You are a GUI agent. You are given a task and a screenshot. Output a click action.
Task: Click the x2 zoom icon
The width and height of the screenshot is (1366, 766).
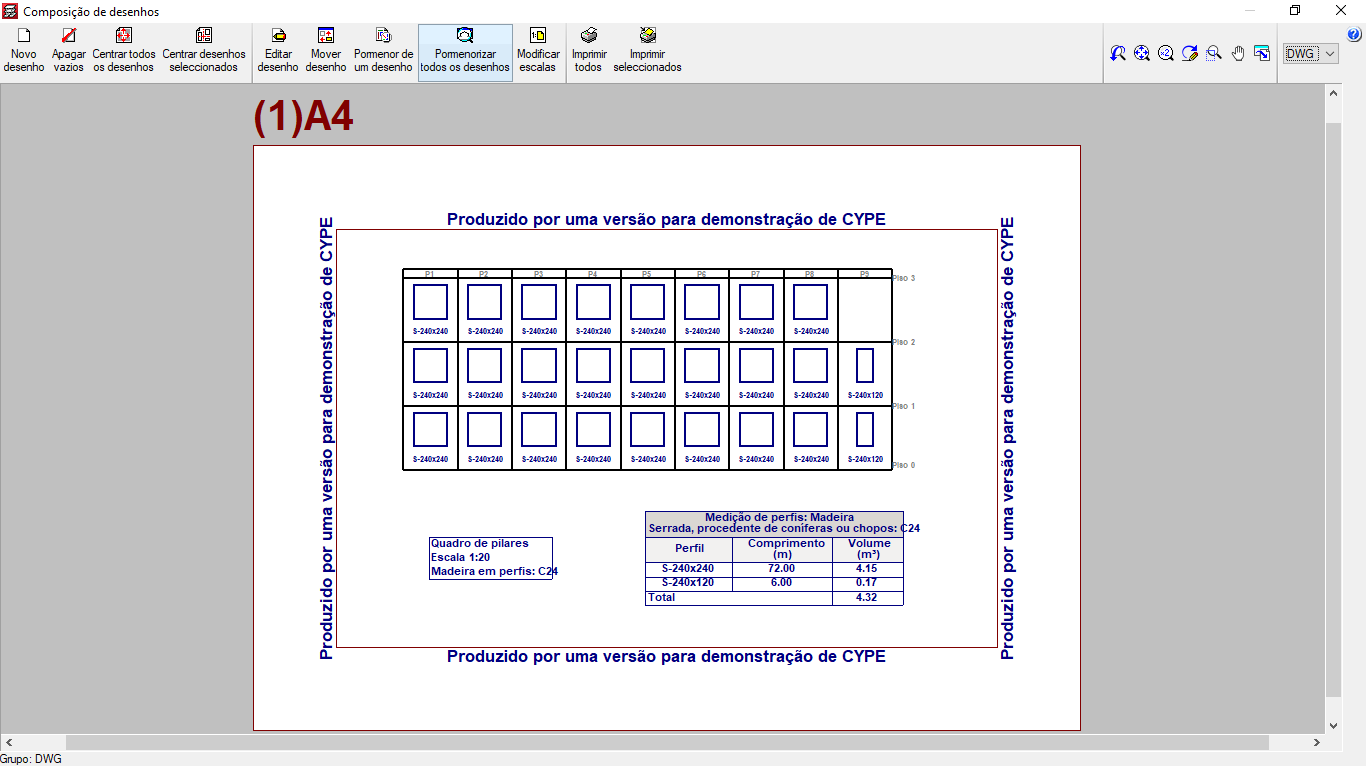tap(1166, 53)
